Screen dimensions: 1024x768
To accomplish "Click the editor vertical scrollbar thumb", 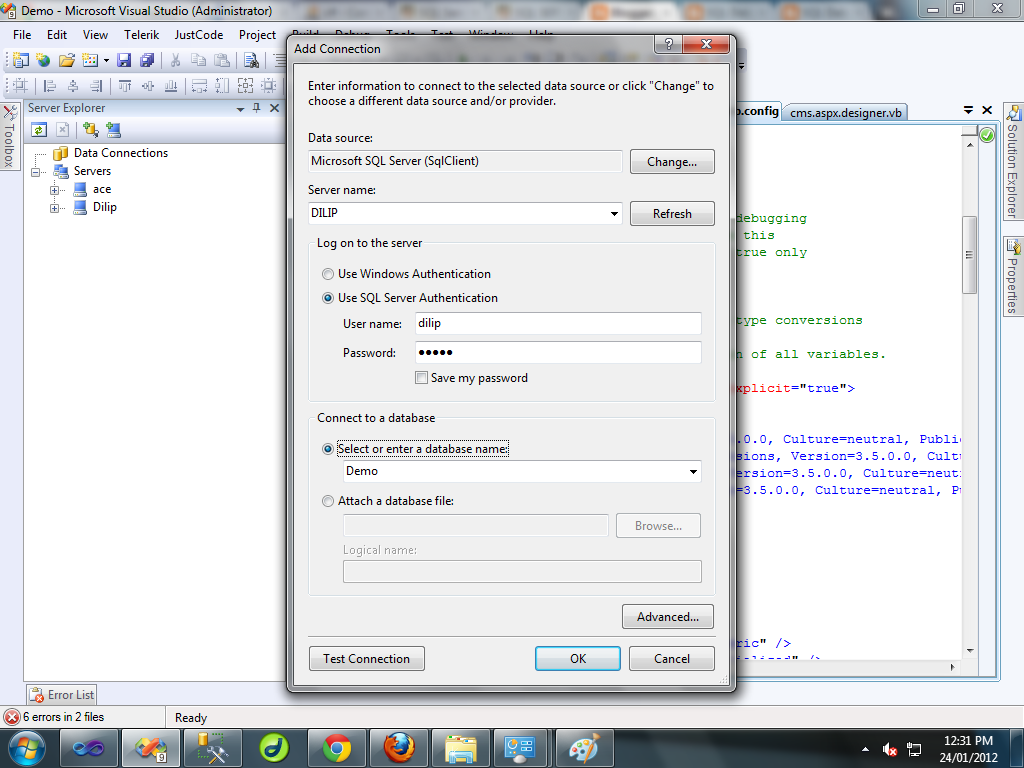I will click(x=970, y=255).
